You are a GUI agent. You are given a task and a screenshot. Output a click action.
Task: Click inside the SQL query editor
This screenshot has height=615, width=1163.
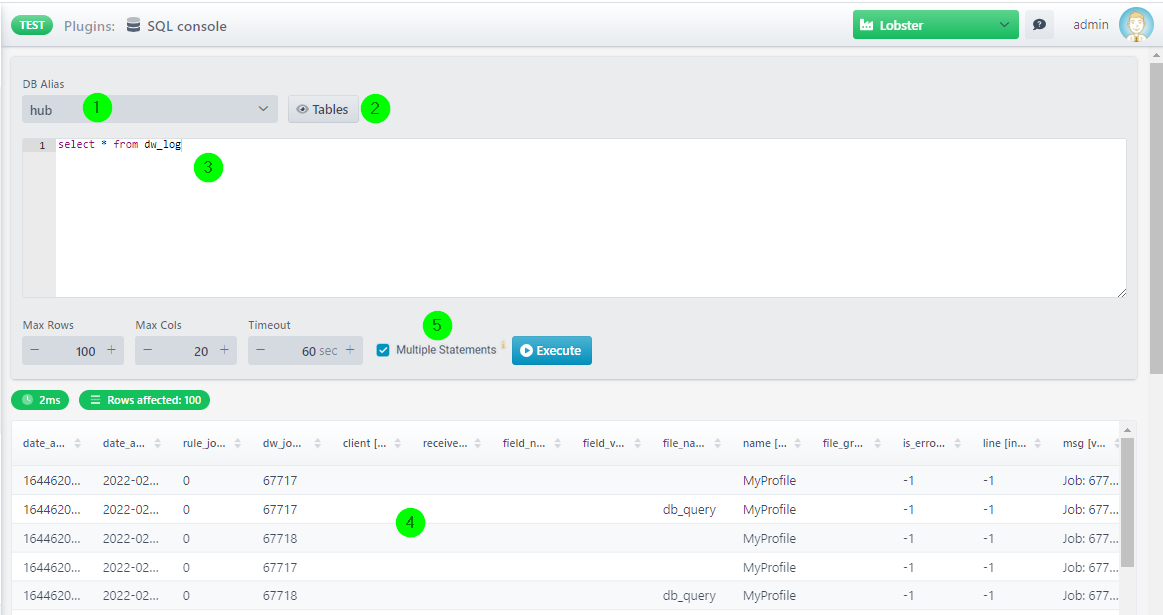click(x=590, y=218)
